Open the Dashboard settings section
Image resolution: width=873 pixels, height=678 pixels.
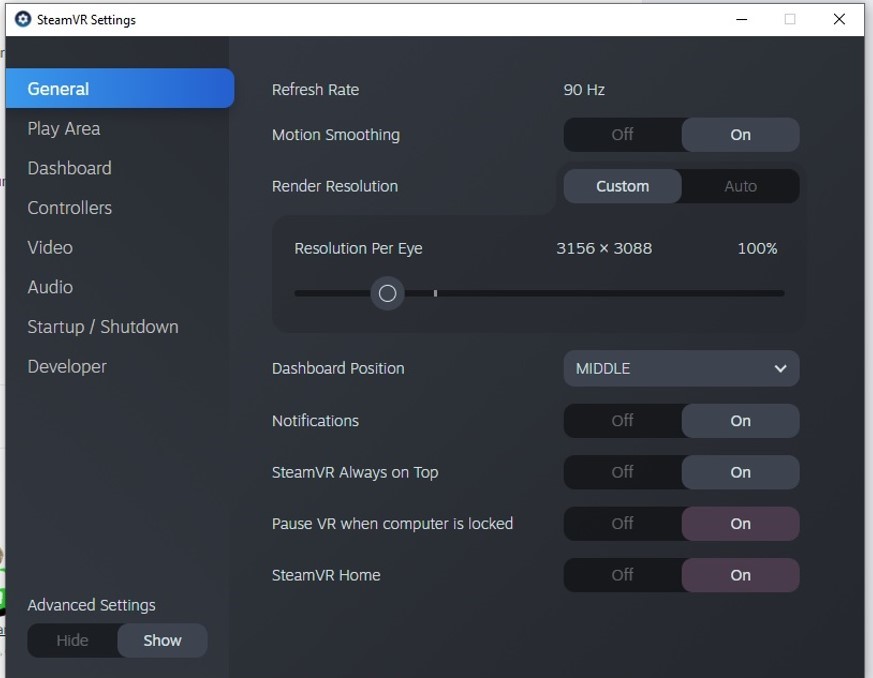[70, 168]
